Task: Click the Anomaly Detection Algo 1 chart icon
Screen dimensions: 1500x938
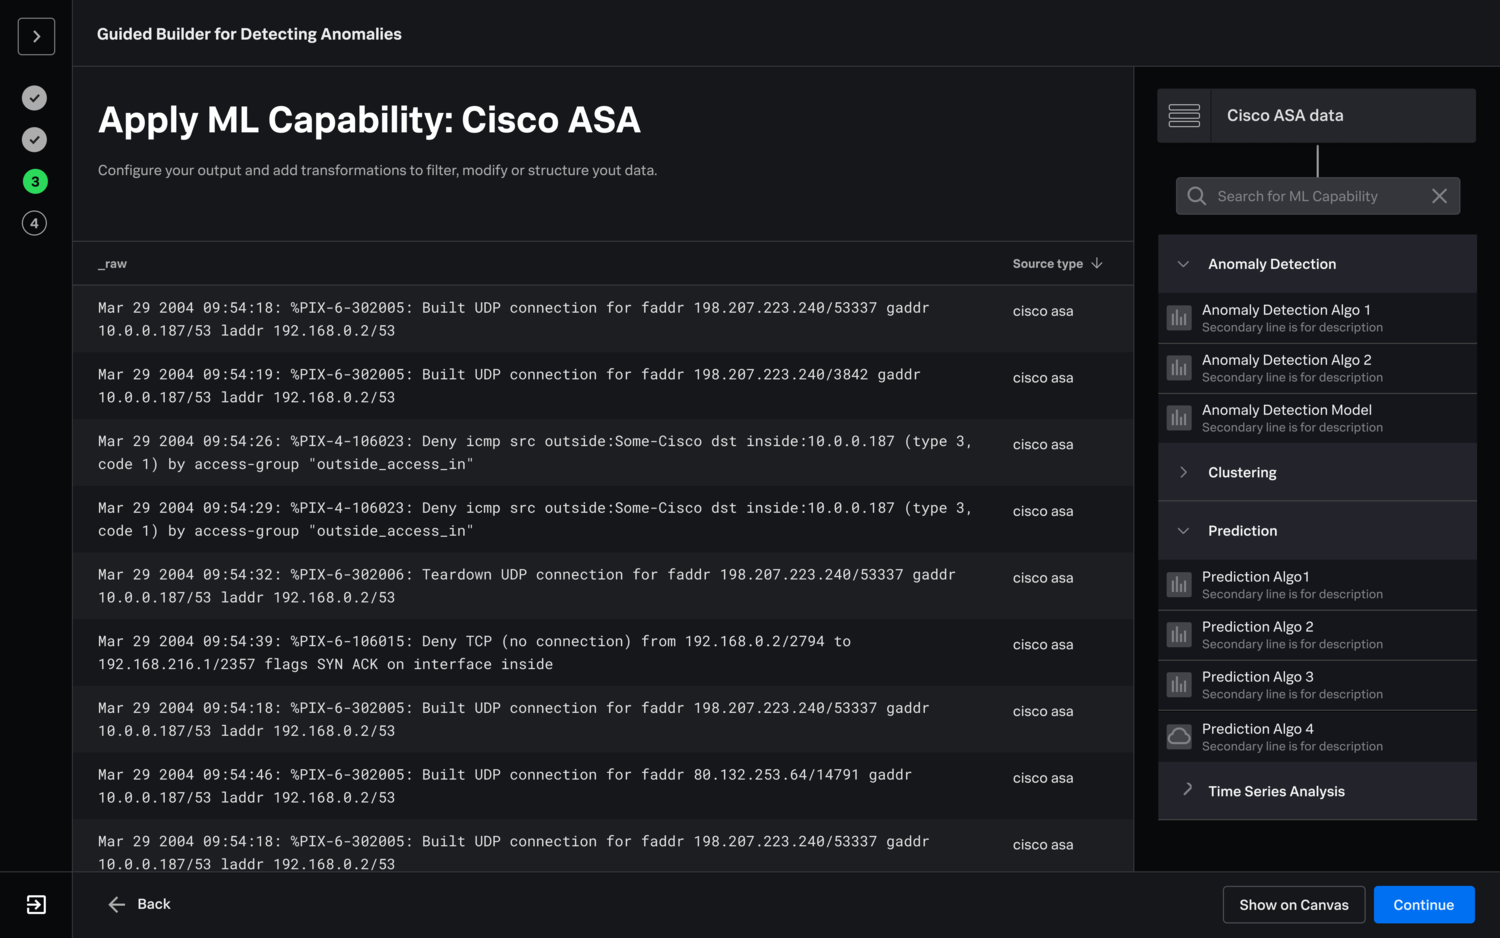Action: click(x=1179, y=318)
